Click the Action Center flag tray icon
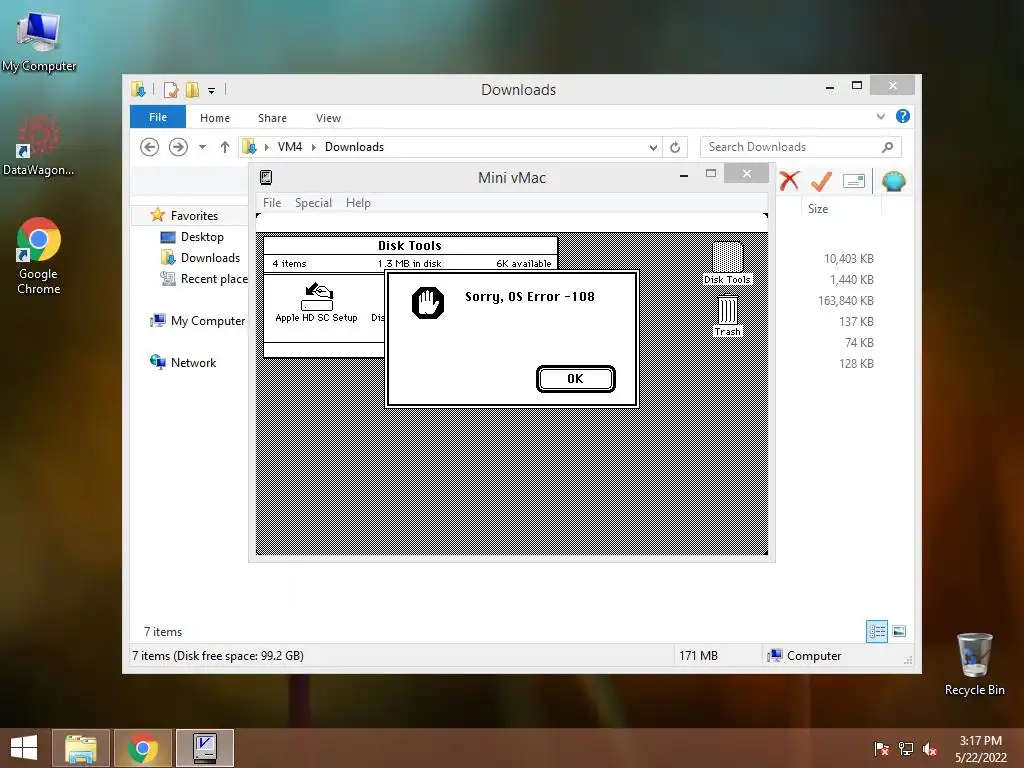 click(881, 748)
